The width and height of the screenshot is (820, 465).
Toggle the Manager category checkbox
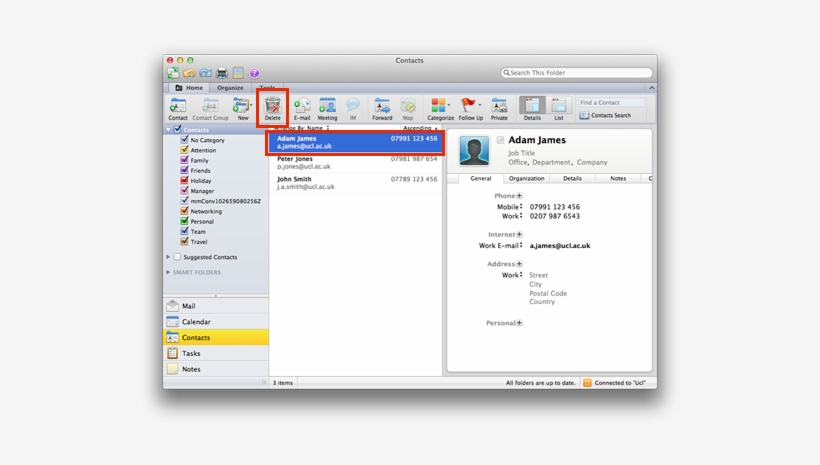184,190
